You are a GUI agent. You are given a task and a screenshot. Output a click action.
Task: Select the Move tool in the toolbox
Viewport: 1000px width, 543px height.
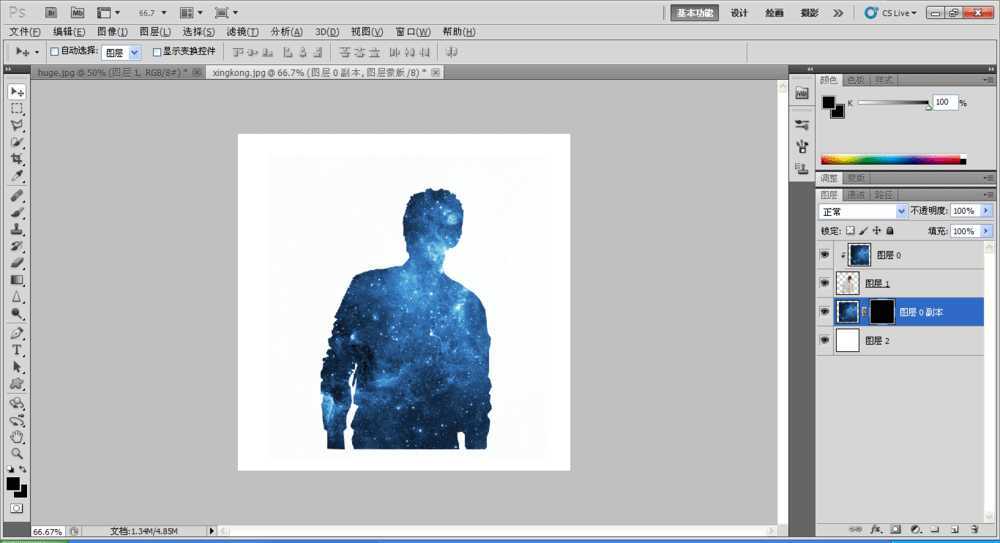[x=17, y=92]
